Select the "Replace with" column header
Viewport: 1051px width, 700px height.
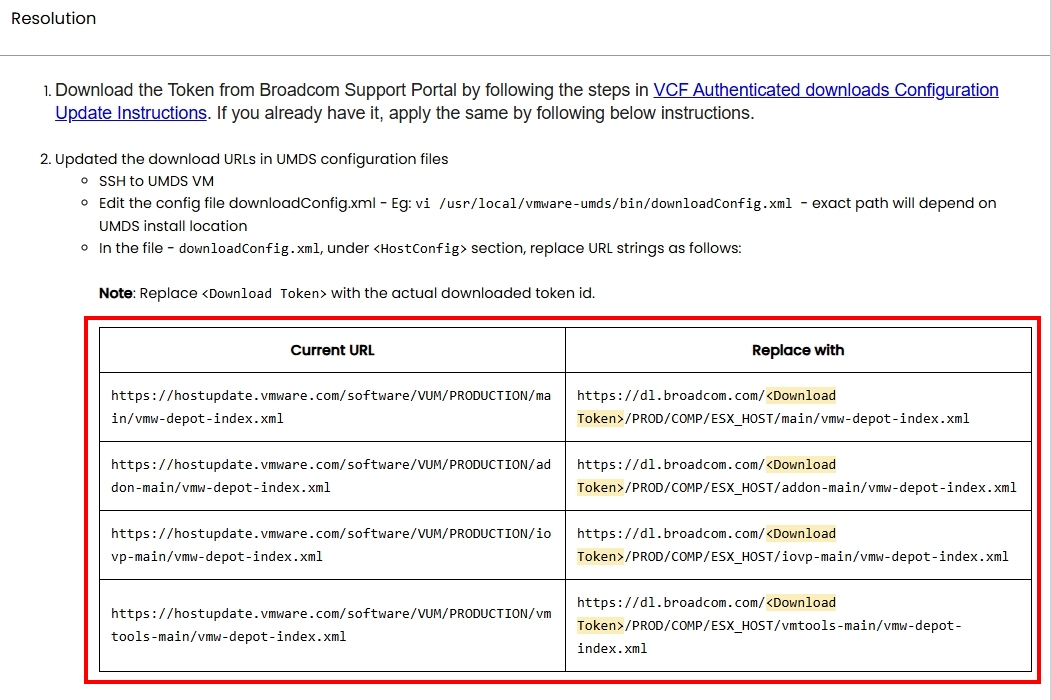798,350
